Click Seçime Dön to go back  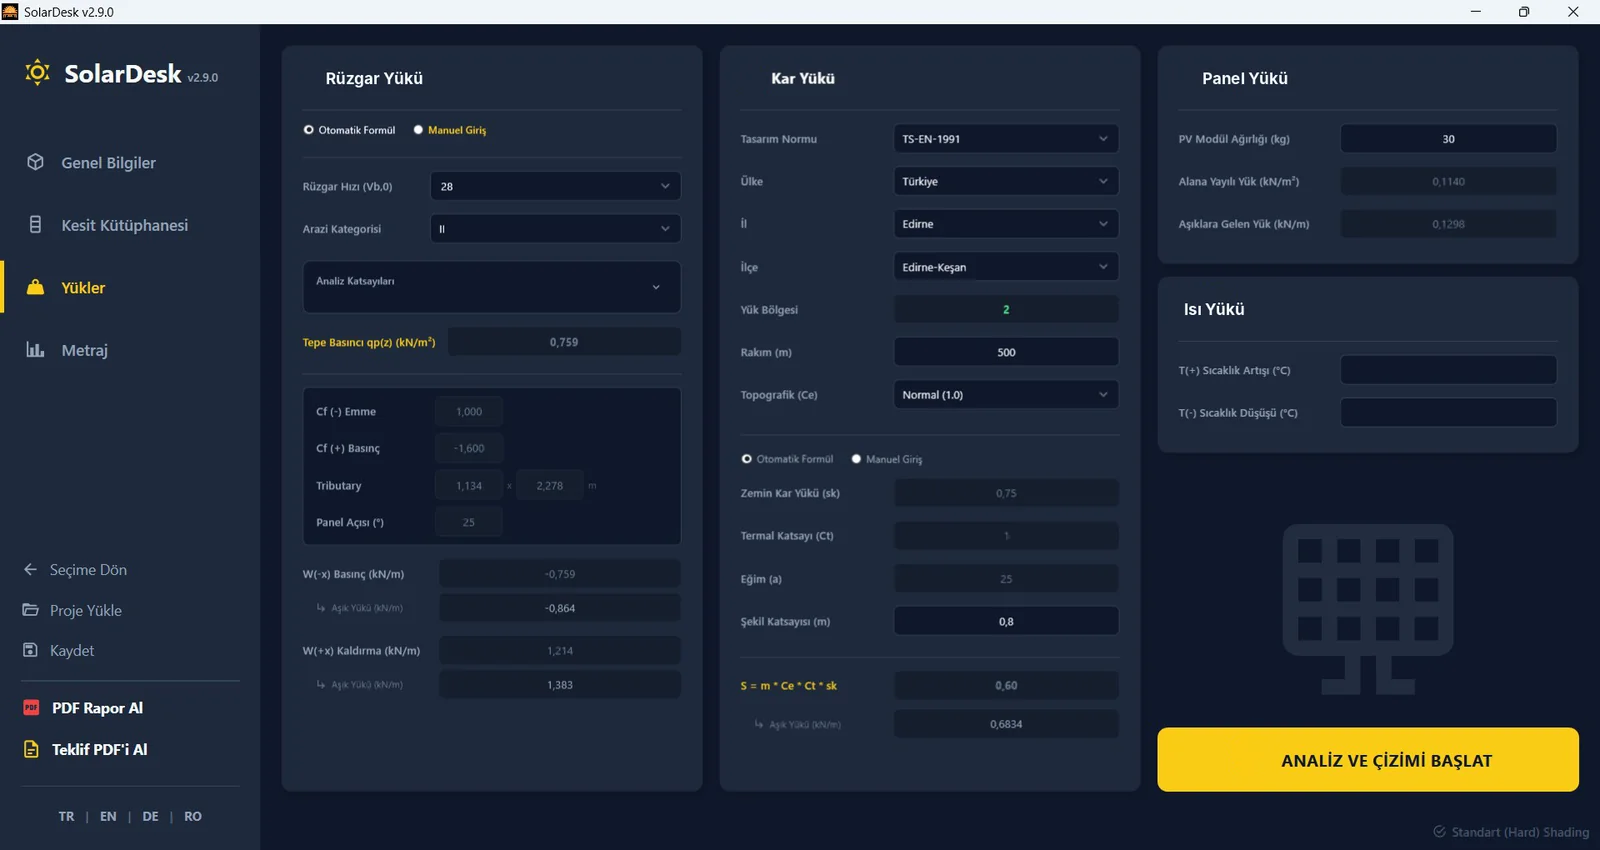(88, 570)
